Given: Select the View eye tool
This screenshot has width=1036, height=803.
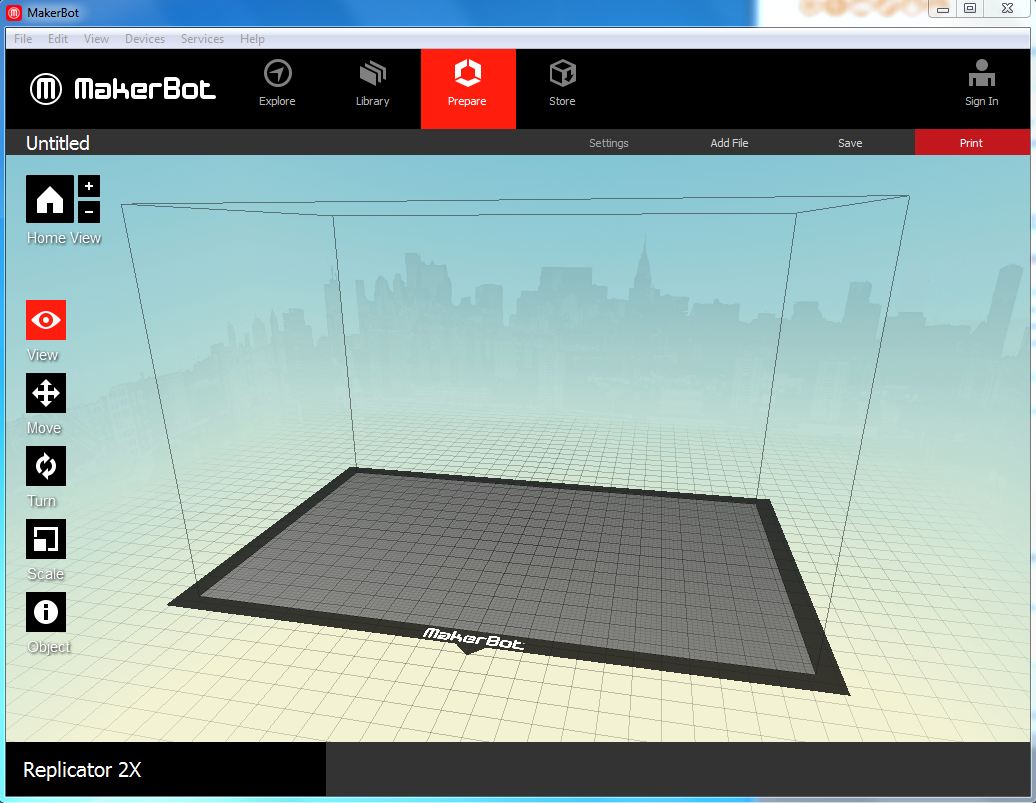Looking at the screenshot, I should click(x=46, y=320).
